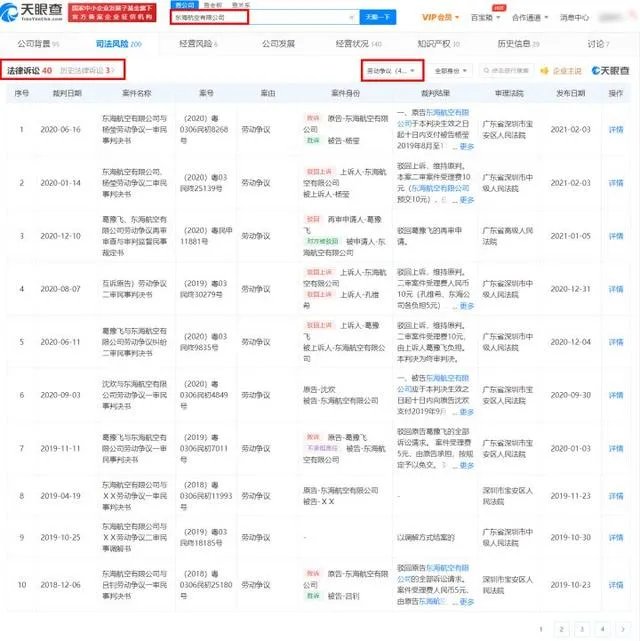Click the 裁判日期 column header
The width and height of the screenshot is (640, 641).
pos(67,93)
